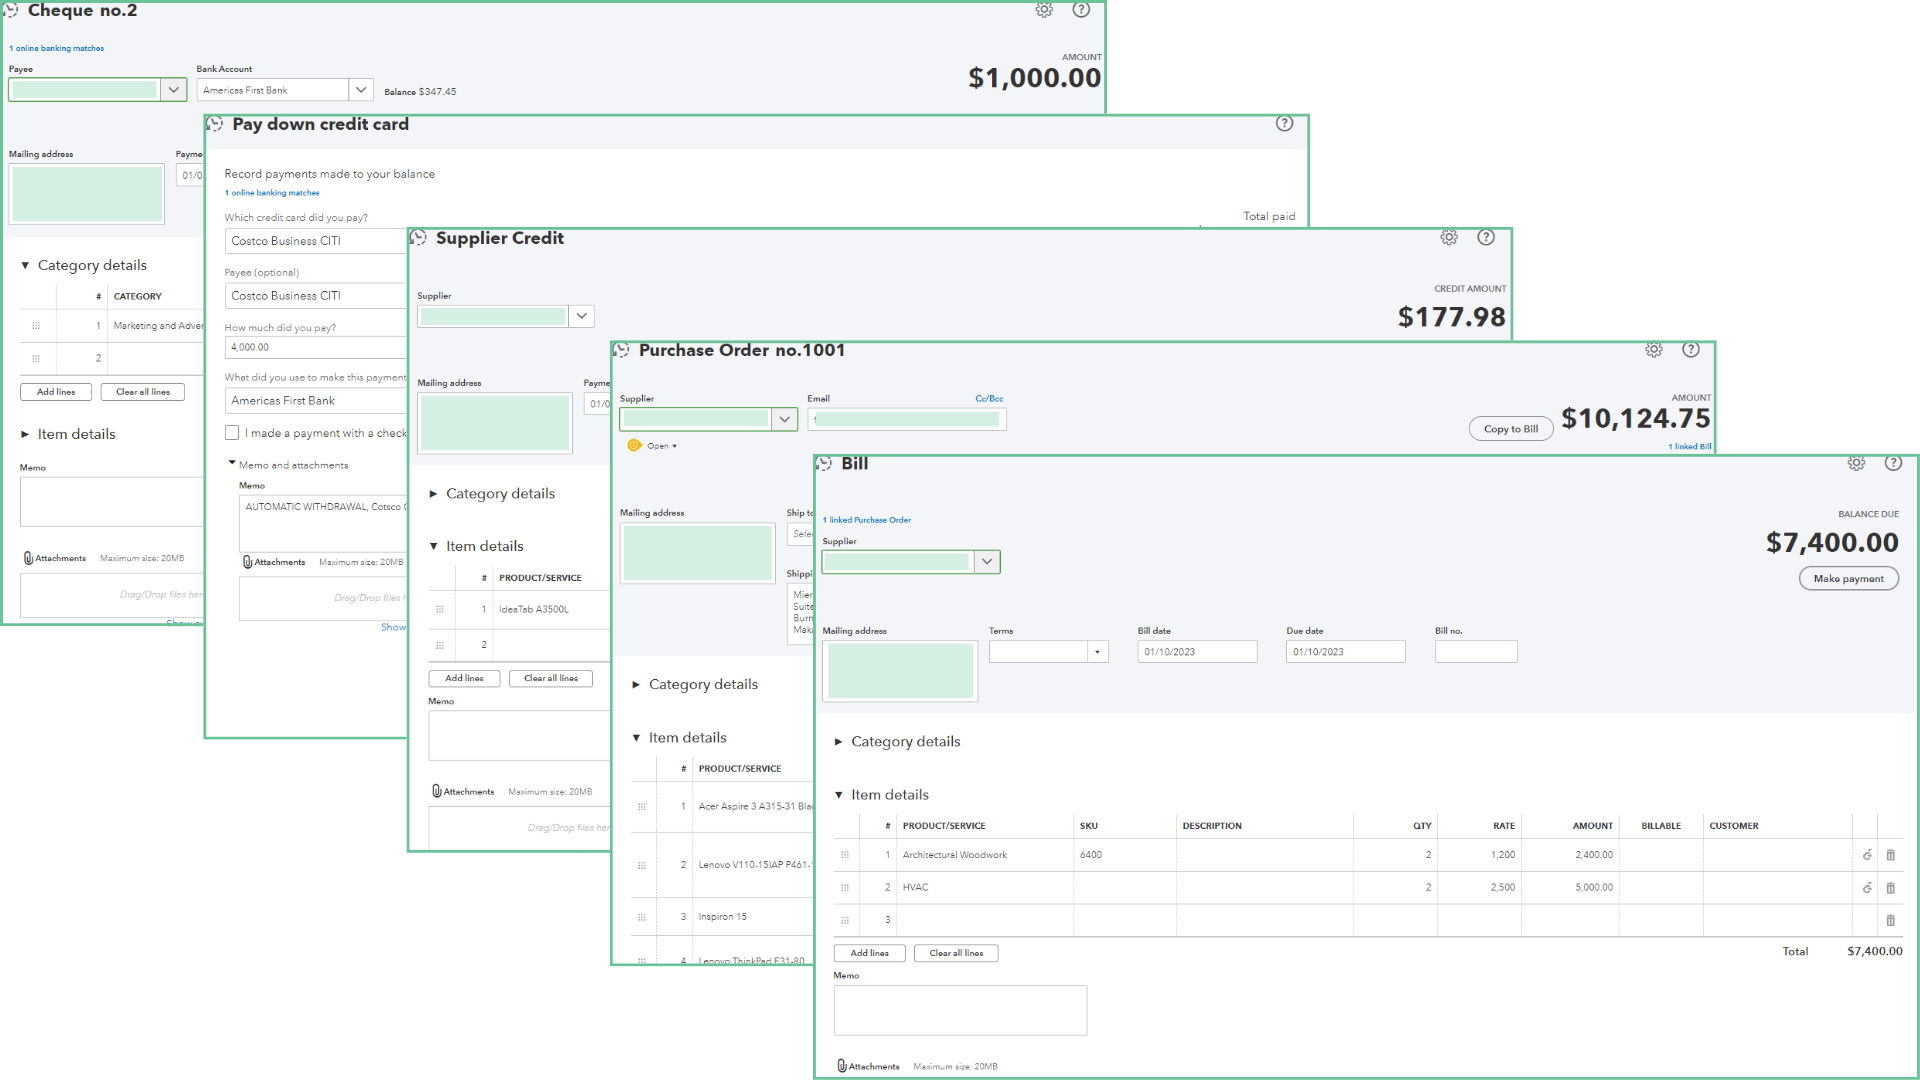Click Supplier Credit settings gear icon
Screen dimensions: 1920x1080
(1449, 237)
